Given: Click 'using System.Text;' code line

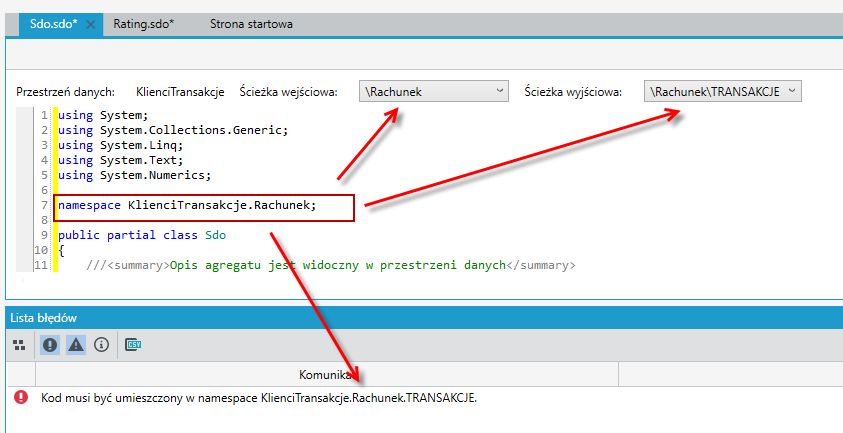Looking at the screenshot, I should coord(120,160).
